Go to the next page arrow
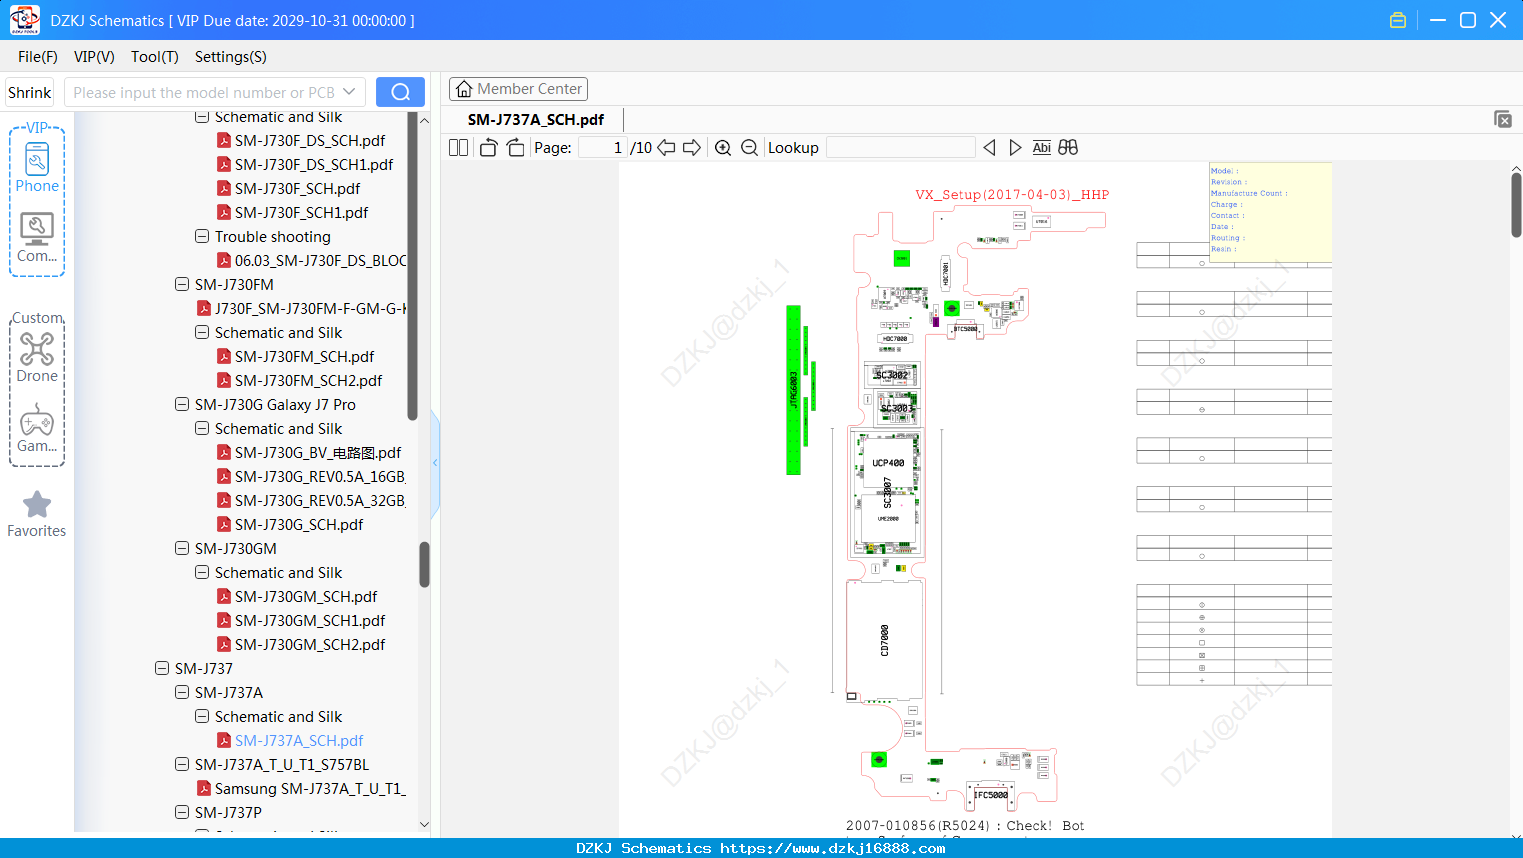The width and height of the screenshot is (1523, 858). coord(692,148)
